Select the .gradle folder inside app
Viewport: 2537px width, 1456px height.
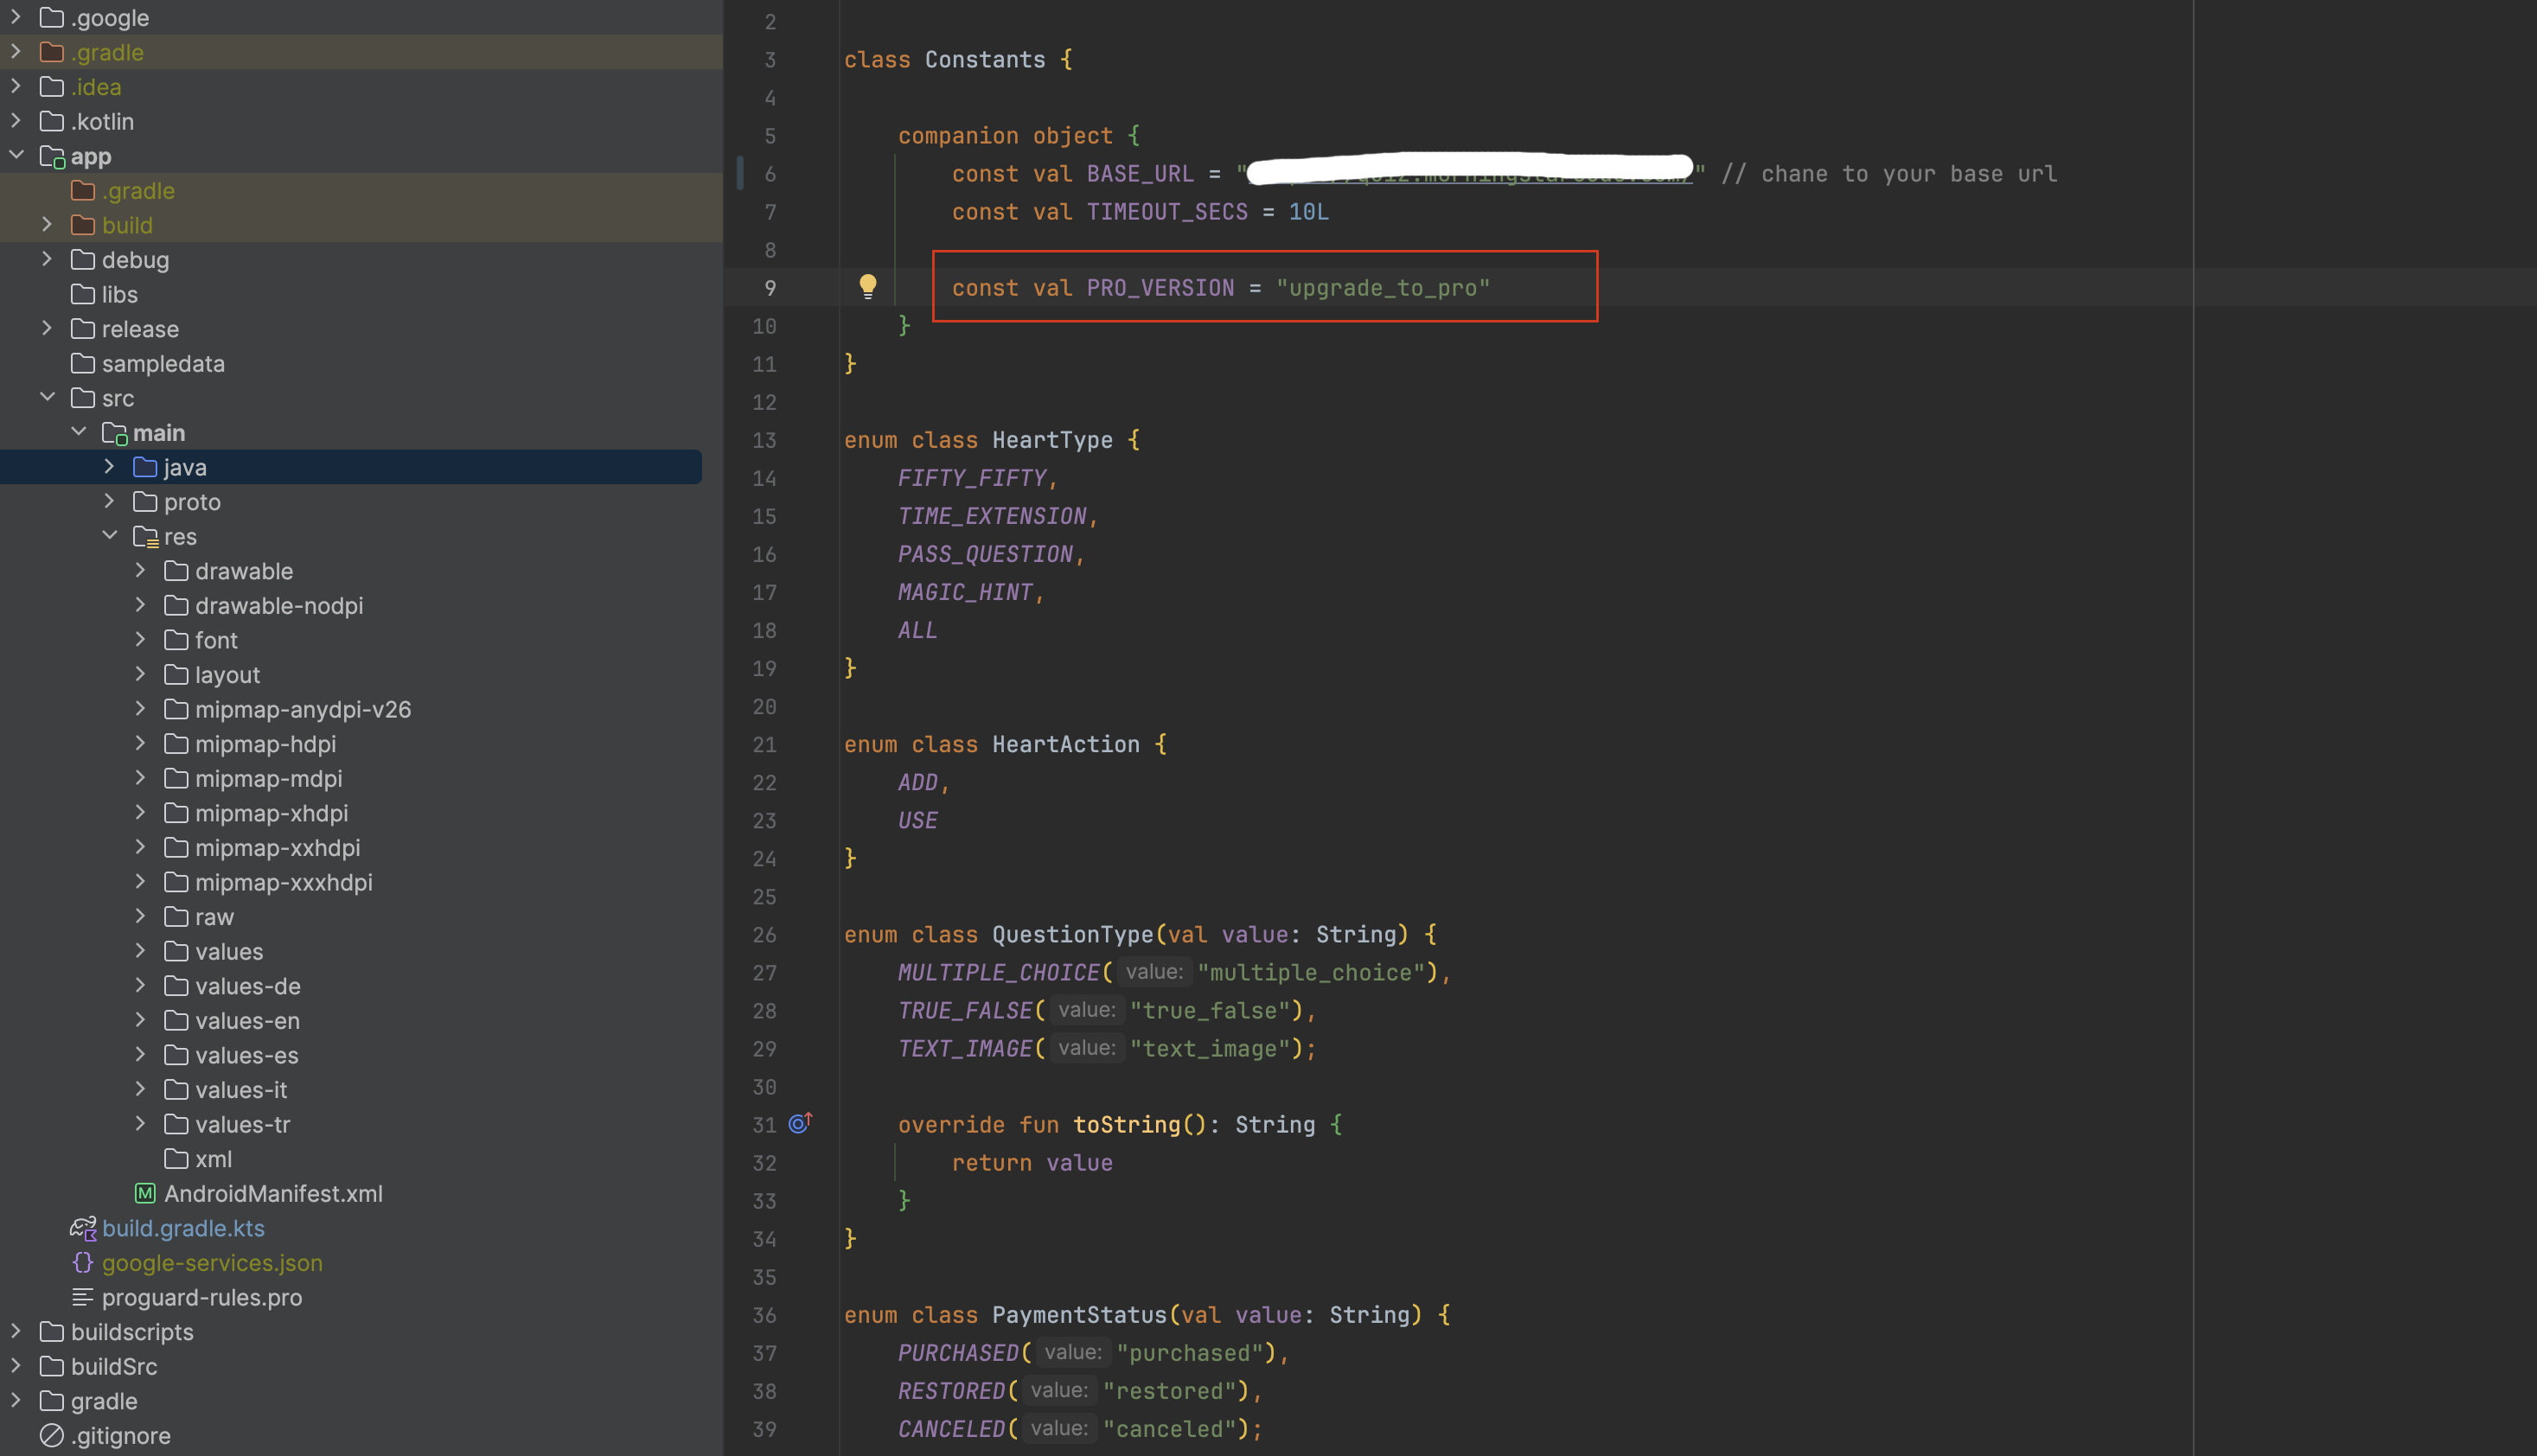coord(138,190)
